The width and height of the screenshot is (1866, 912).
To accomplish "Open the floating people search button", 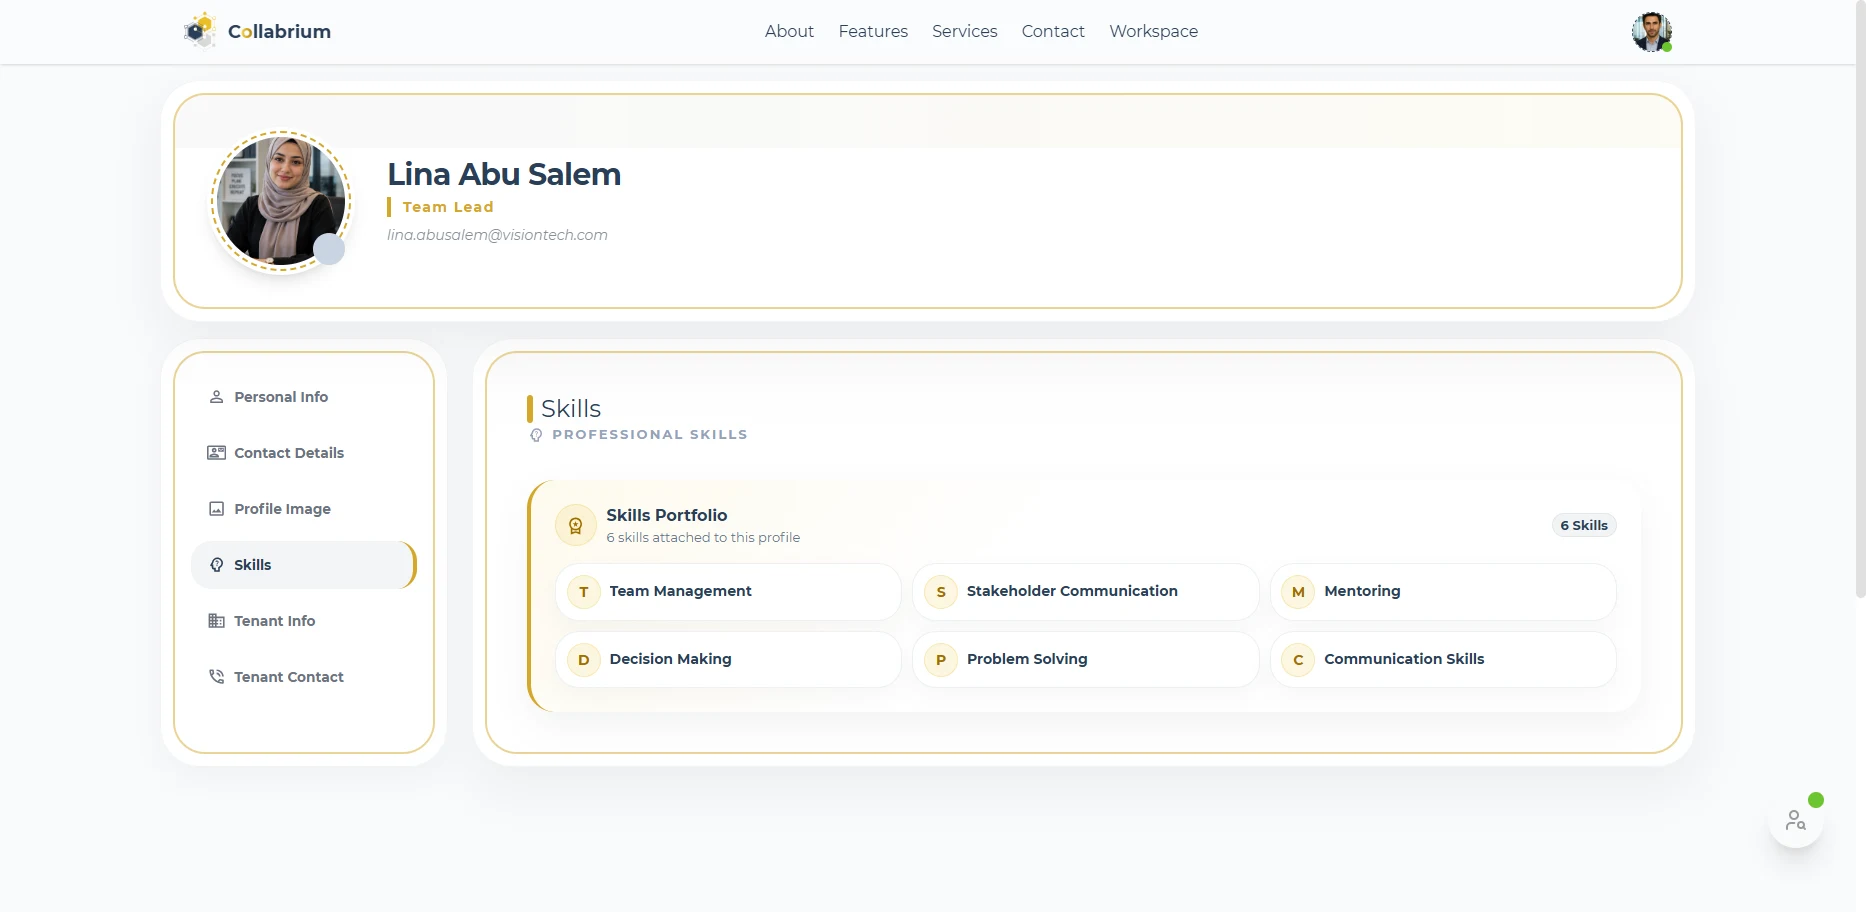I will [1796, 821].
